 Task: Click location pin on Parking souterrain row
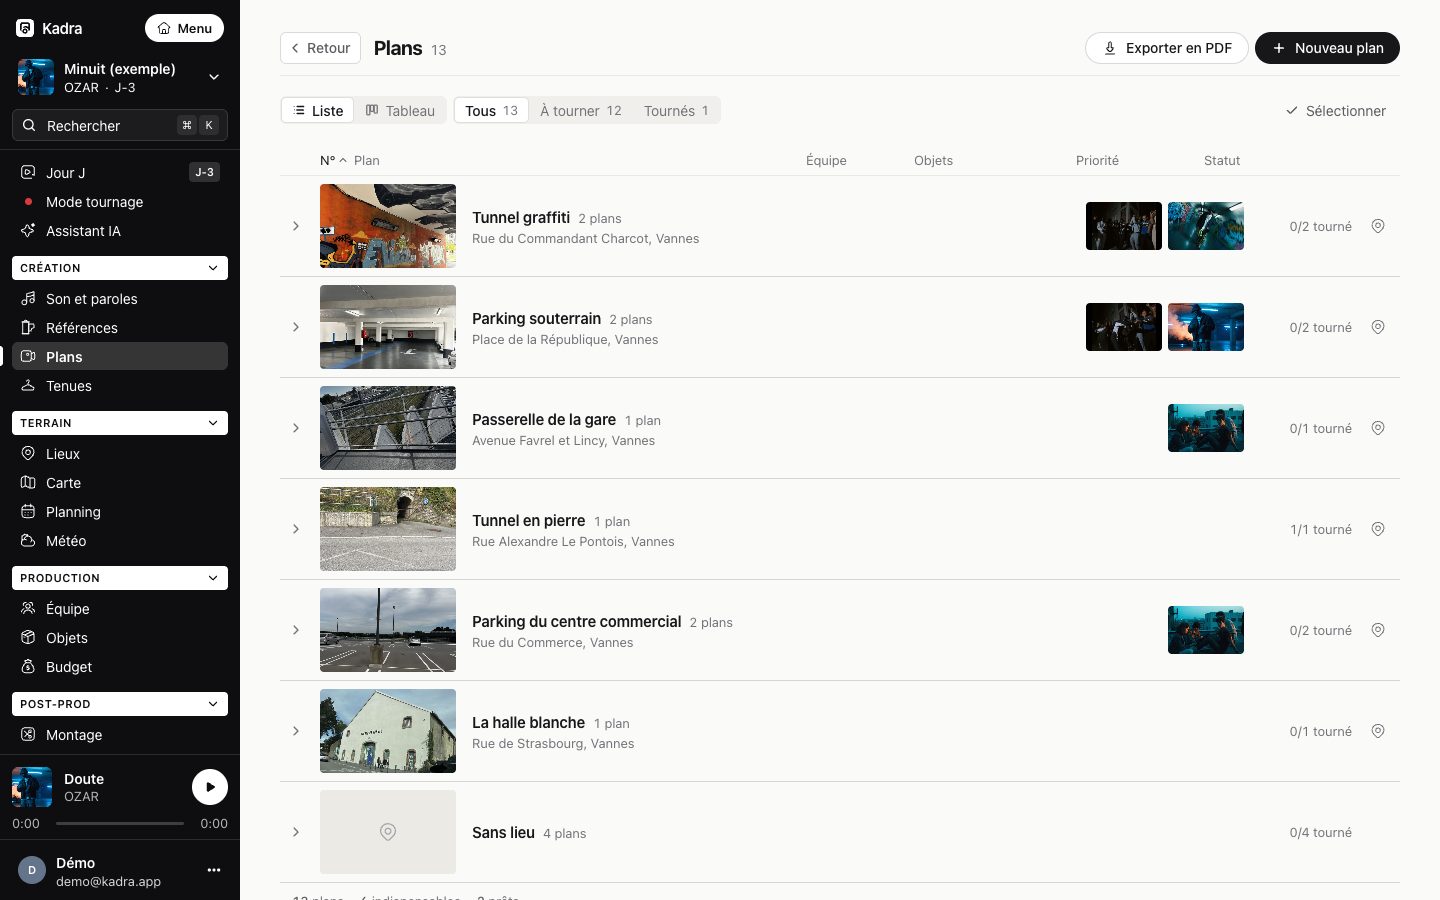tap(1378, 327)
